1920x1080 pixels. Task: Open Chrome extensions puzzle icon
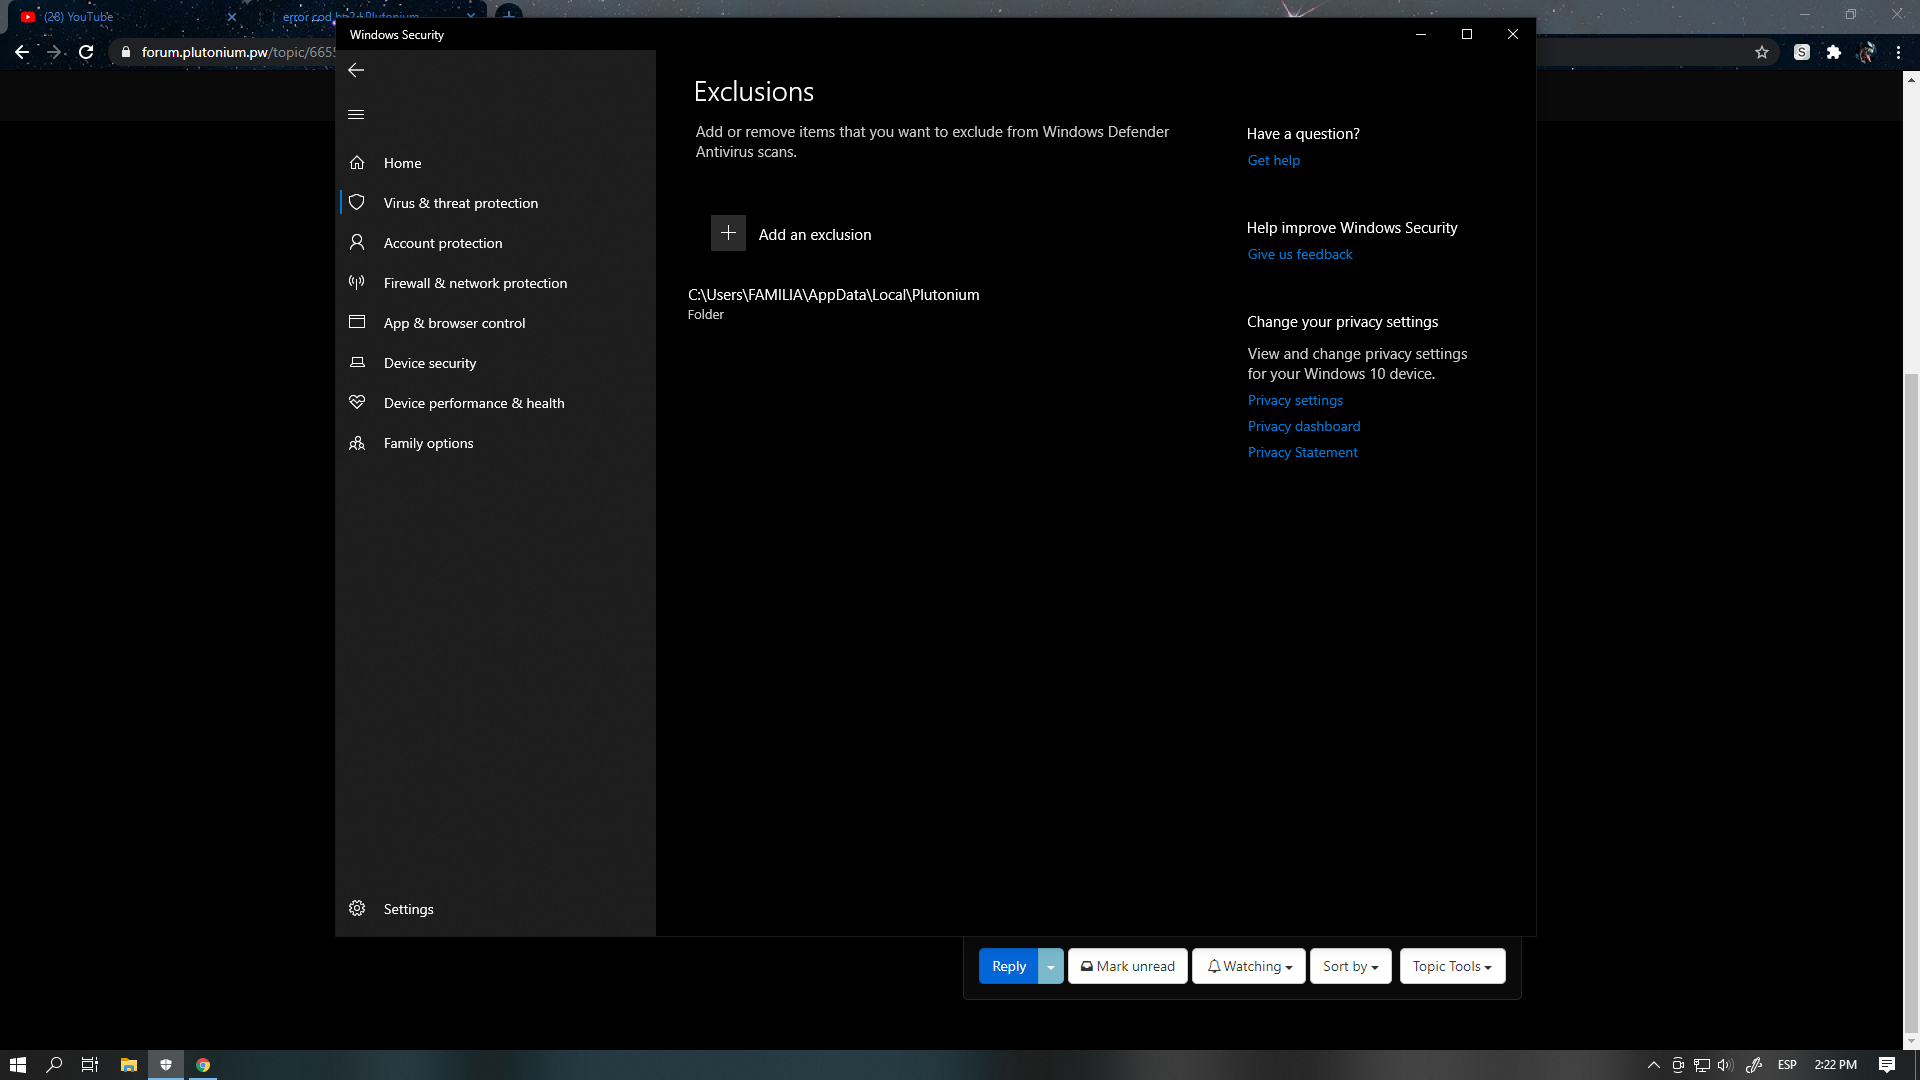coord(1833,52)
